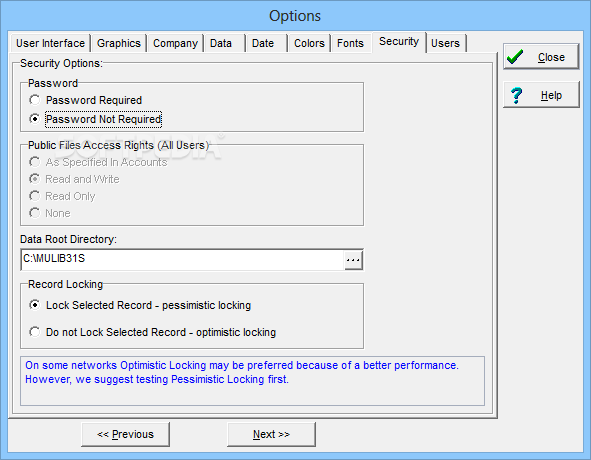Select the Security tab
This screenshot has height=460, width=591.
[x=399, y=41]
